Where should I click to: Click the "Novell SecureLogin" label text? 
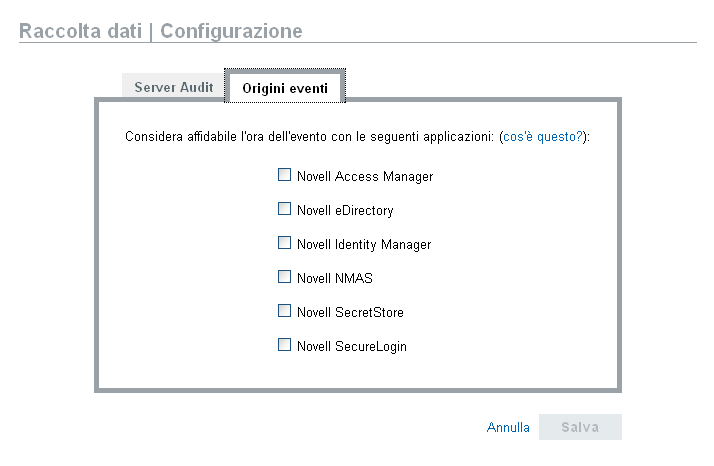coord(352,346)
